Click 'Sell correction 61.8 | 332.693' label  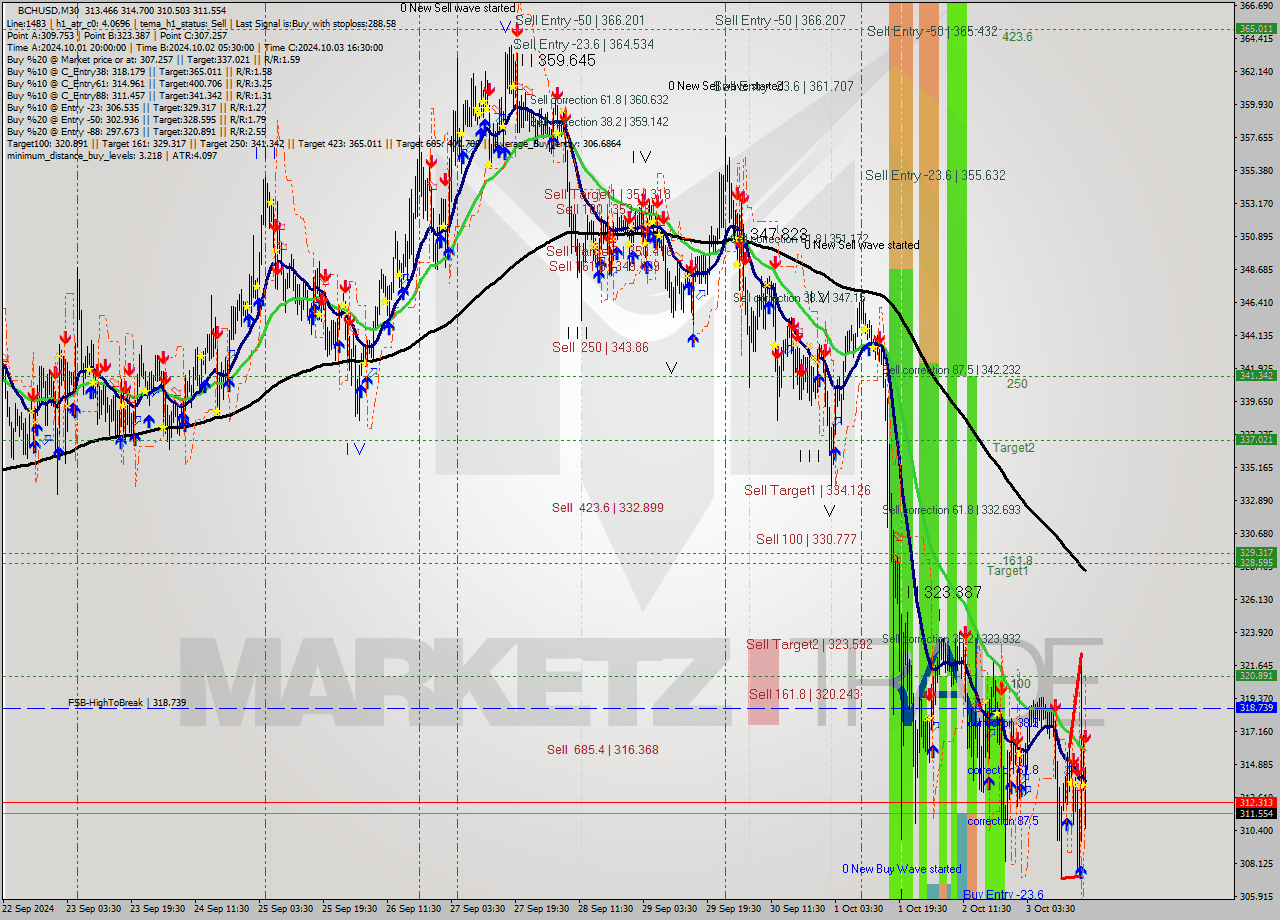(x=952, y=510)
